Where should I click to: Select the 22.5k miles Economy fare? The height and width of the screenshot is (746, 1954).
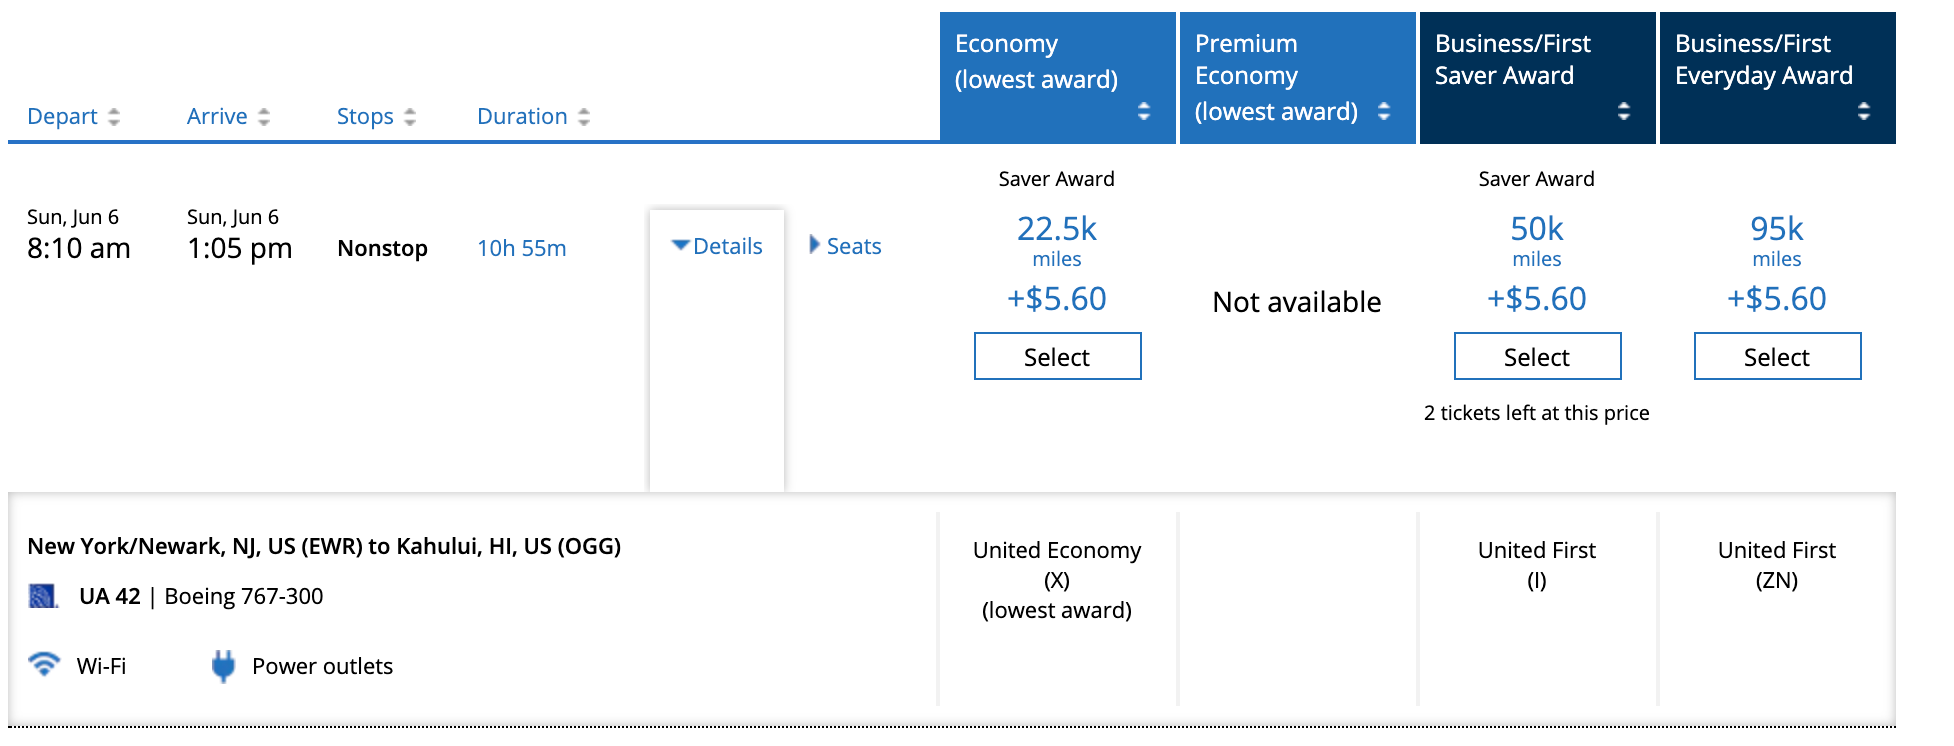click(1057, 356)
